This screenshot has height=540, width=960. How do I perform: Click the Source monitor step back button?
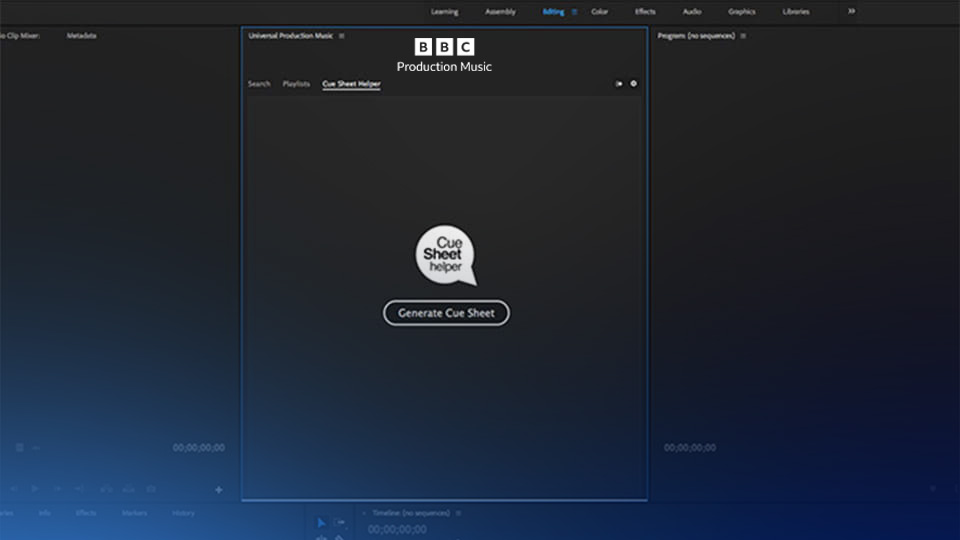point(13,489)
